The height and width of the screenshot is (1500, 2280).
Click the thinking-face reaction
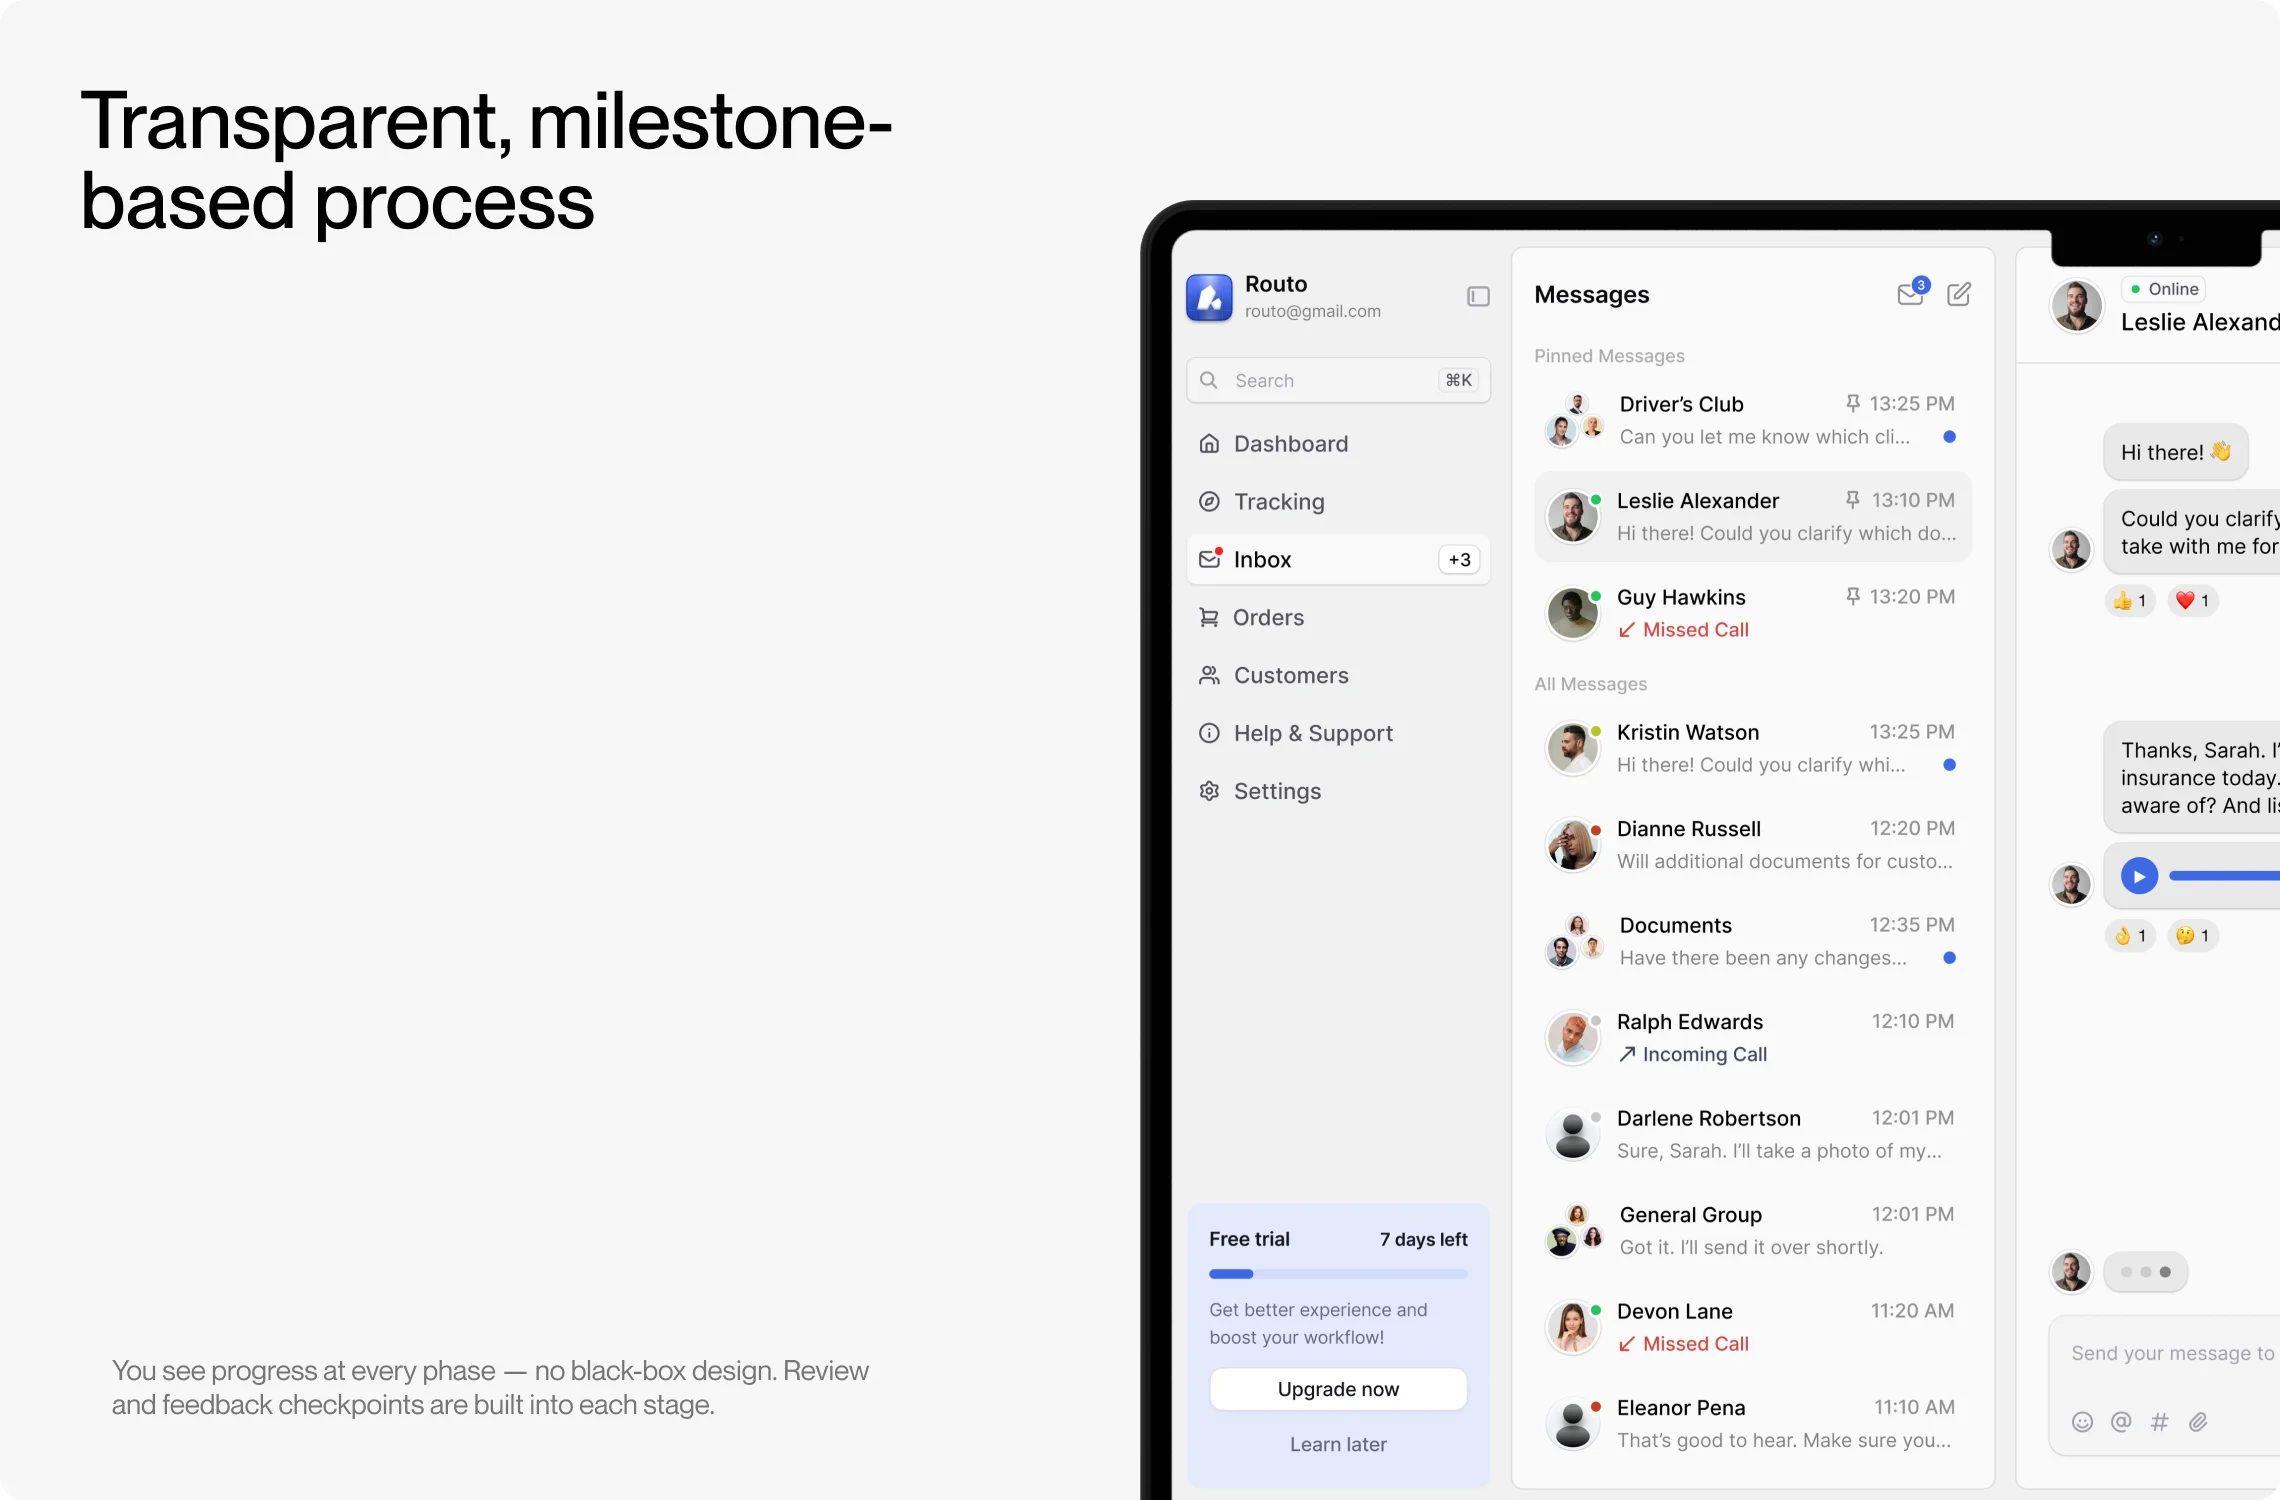(2193, 936)
